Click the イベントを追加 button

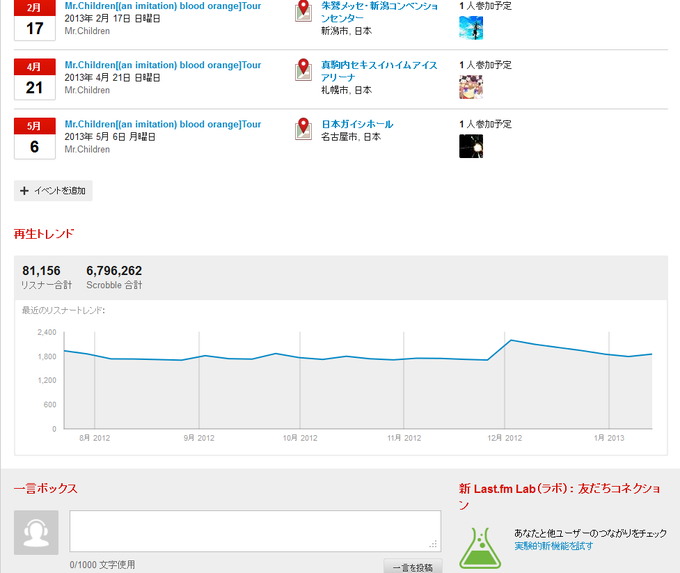click(x=53, y=190)
